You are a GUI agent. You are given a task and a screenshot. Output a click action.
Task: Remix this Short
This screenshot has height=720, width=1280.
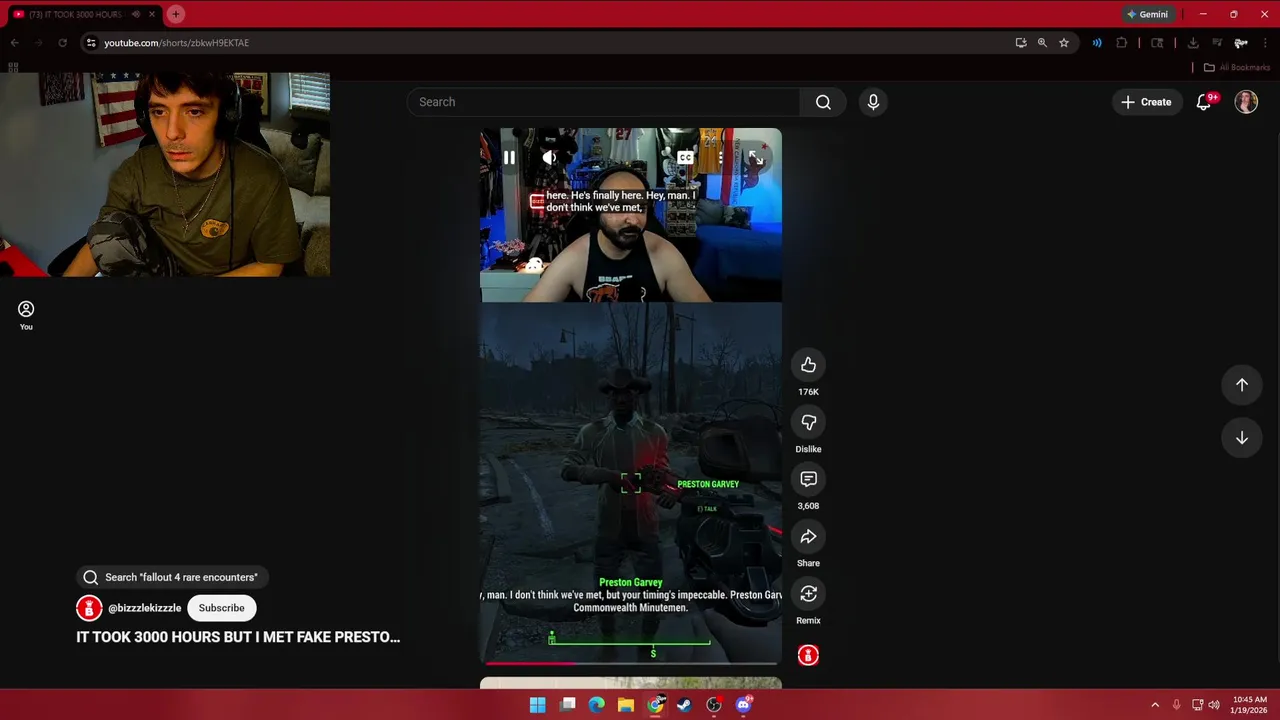[808, 594]
